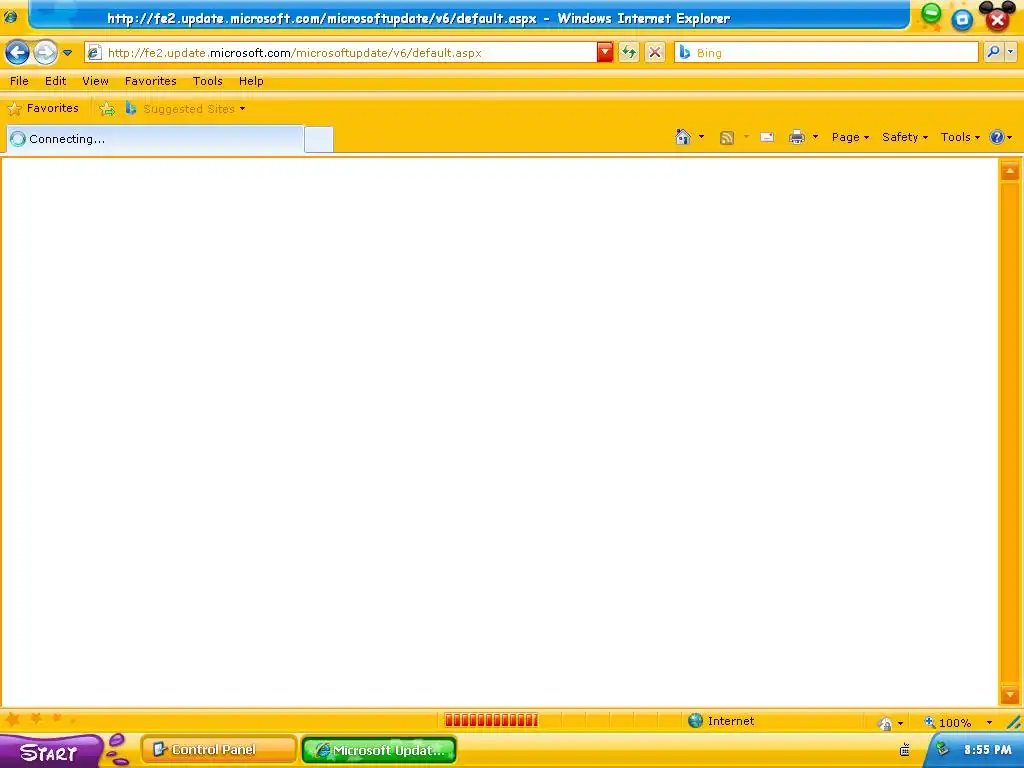Click the Bing icon beside Suggested Sites
Screen dimensions: 1024x768
[131, 108]
